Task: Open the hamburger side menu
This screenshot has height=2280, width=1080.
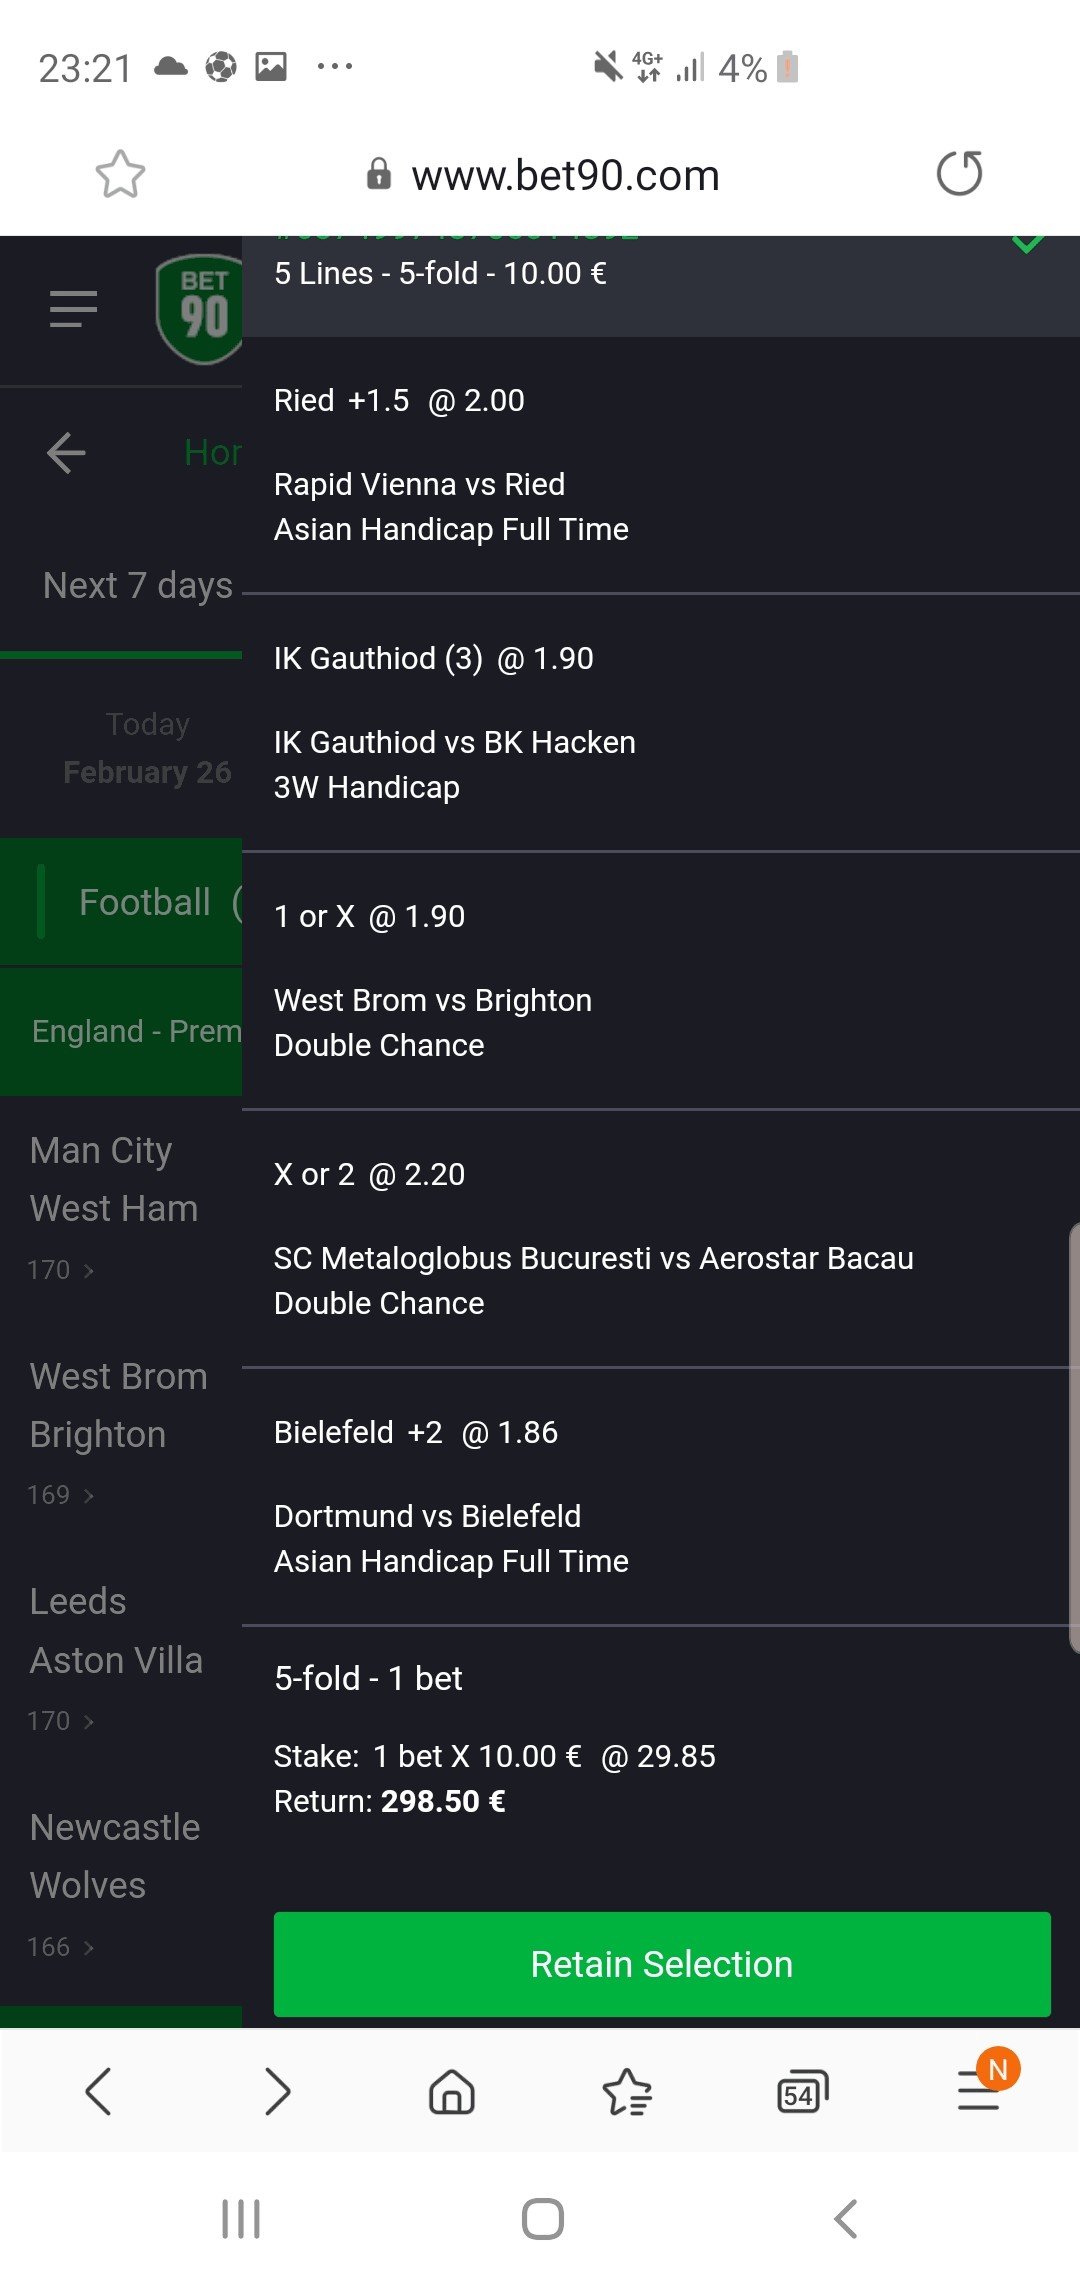Action: click(73, 309)
